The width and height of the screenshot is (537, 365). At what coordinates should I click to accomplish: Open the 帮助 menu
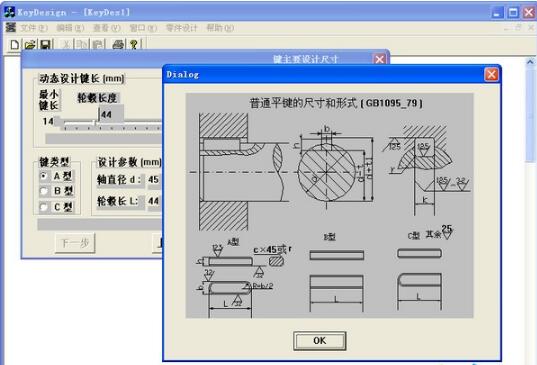[220, 28]
